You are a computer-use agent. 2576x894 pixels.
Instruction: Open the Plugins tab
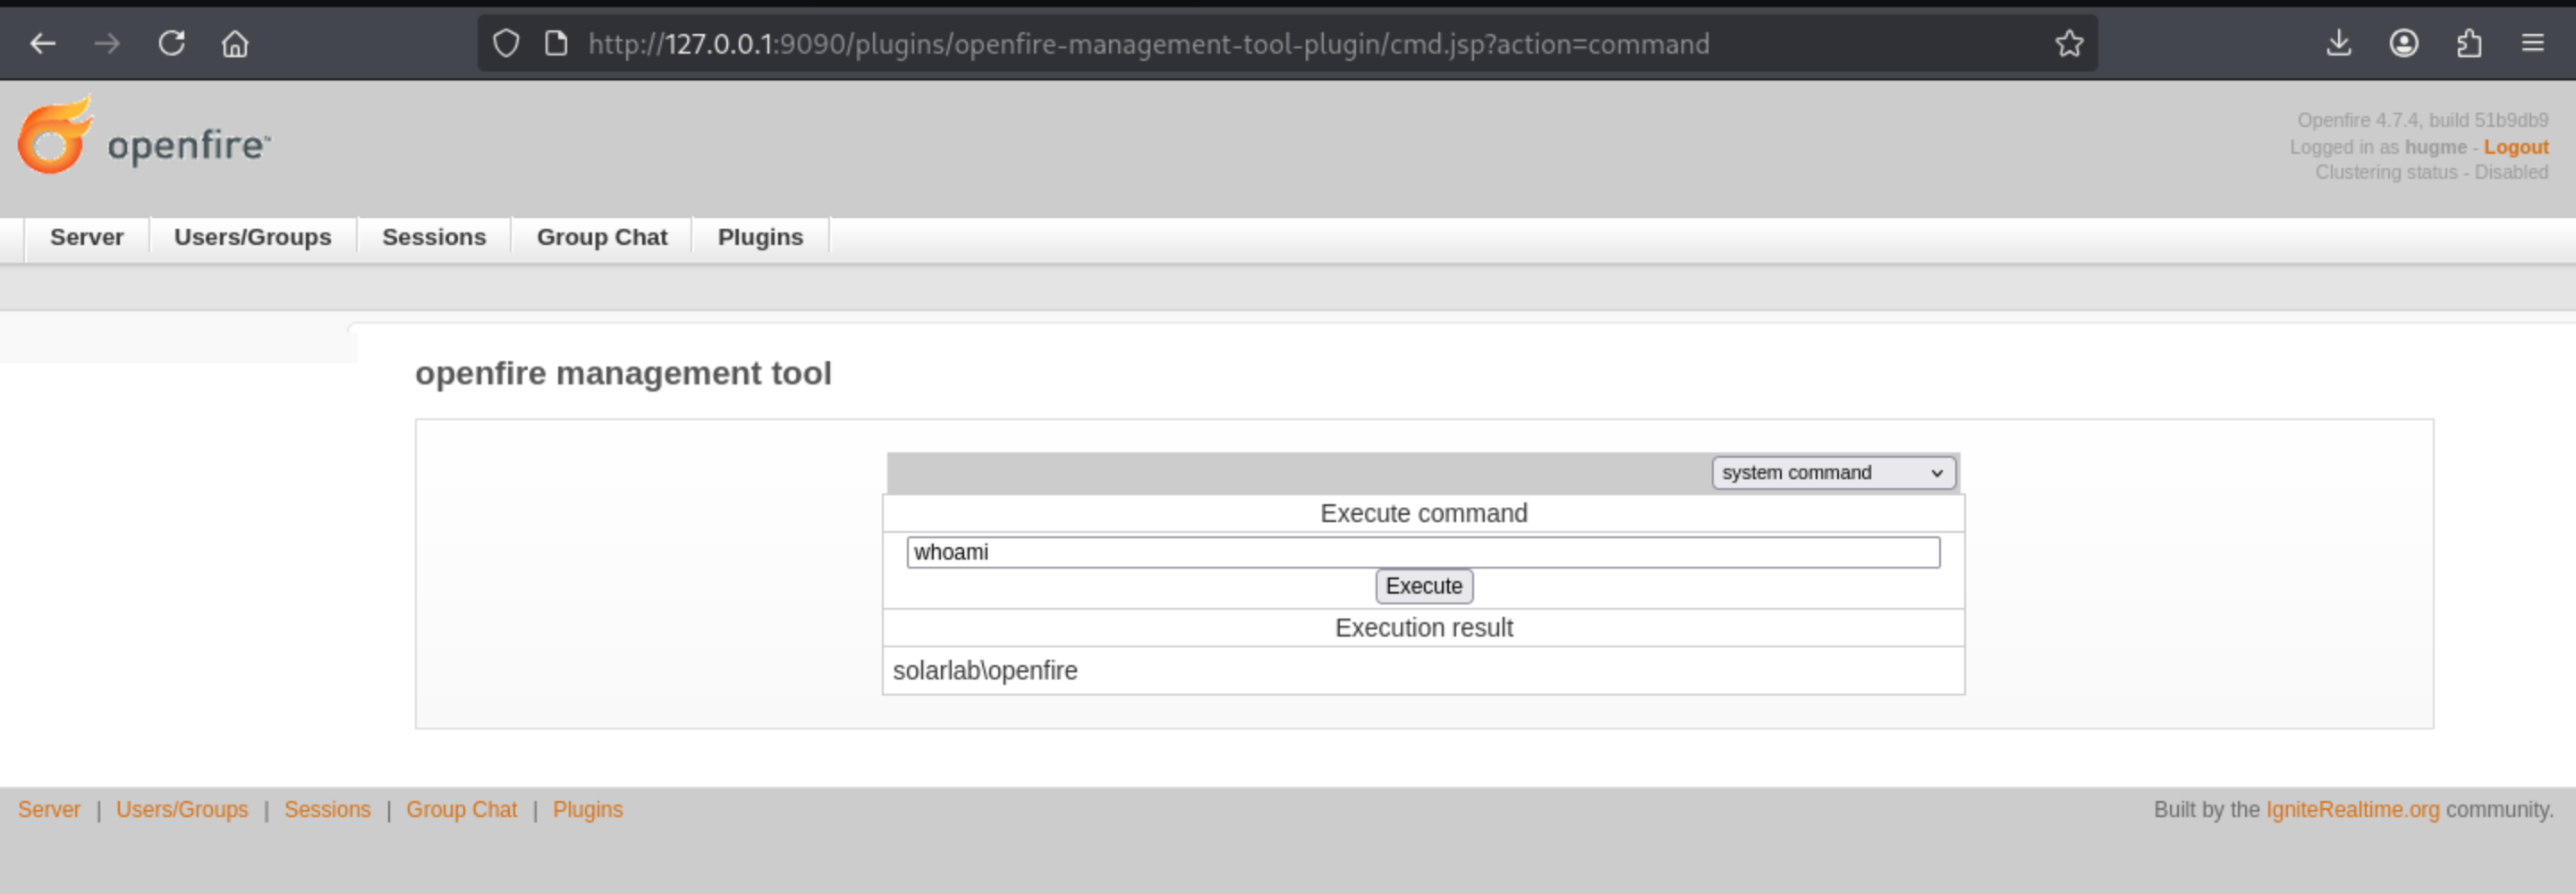point(760,238)
